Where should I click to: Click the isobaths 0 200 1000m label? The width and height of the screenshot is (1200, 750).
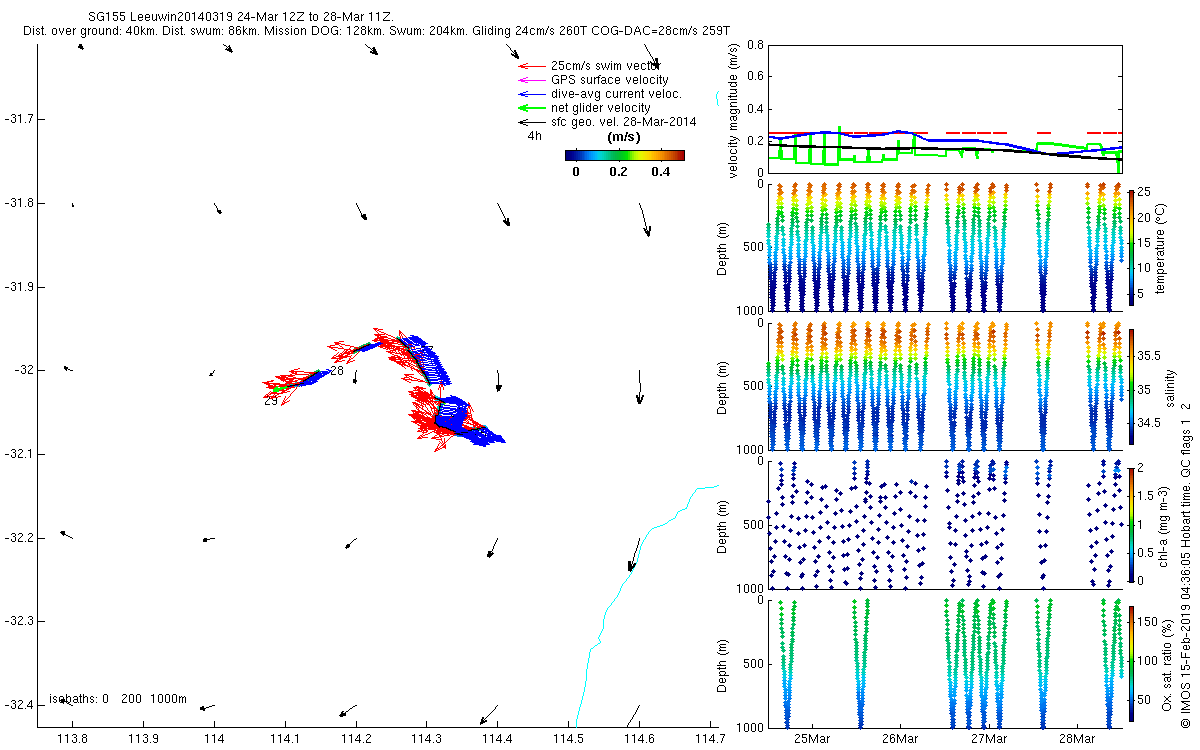(118, 699)
